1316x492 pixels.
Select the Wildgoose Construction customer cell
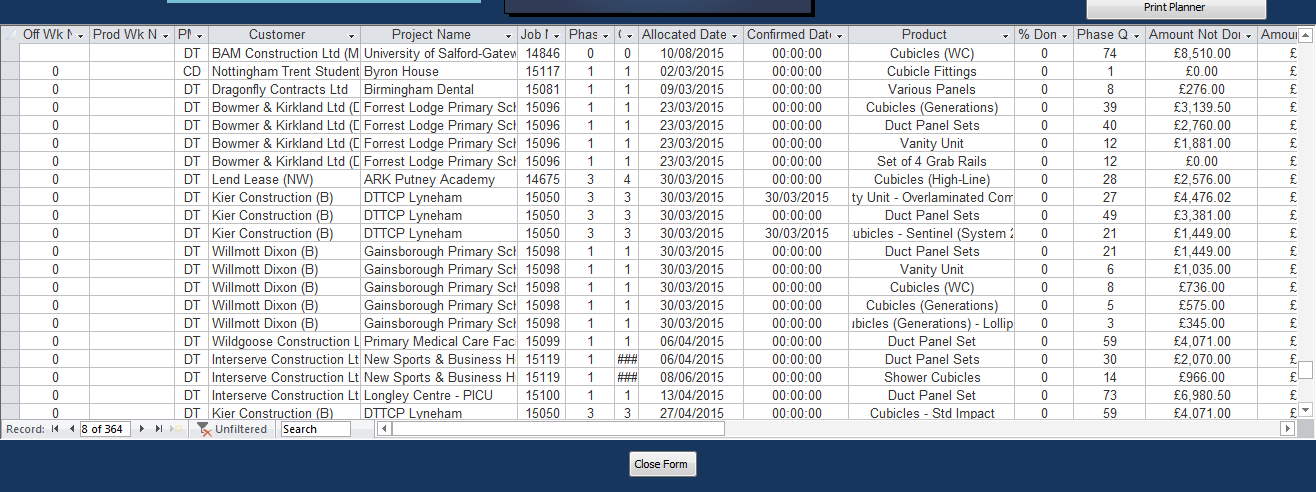coord(284,342)
